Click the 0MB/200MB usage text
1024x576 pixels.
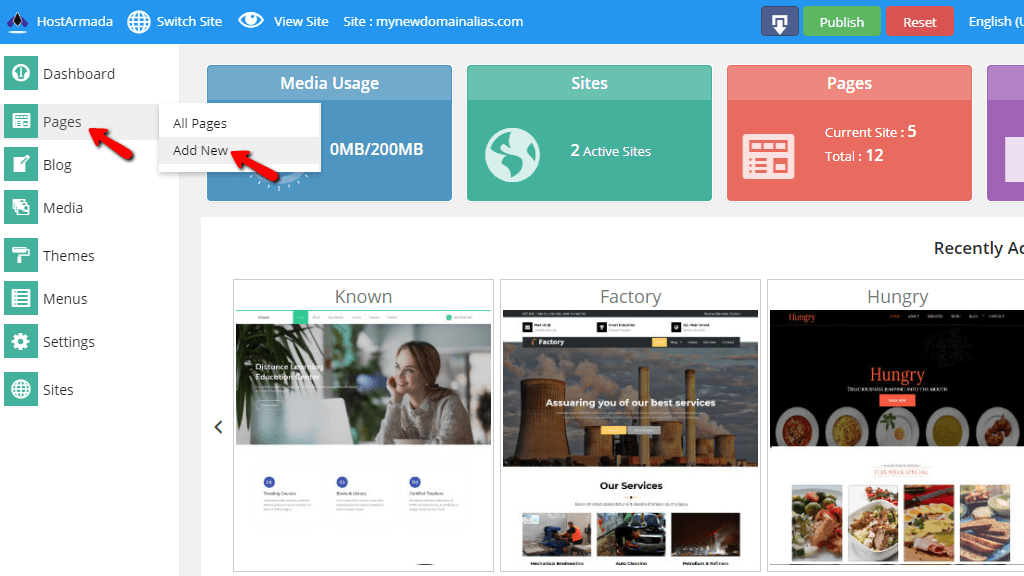click(376, 150)
